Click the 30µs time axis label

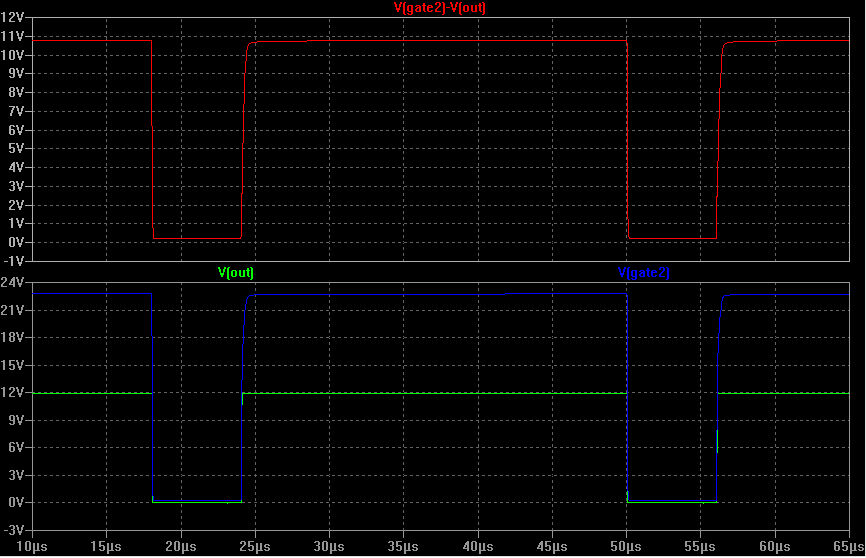point(329,547)
